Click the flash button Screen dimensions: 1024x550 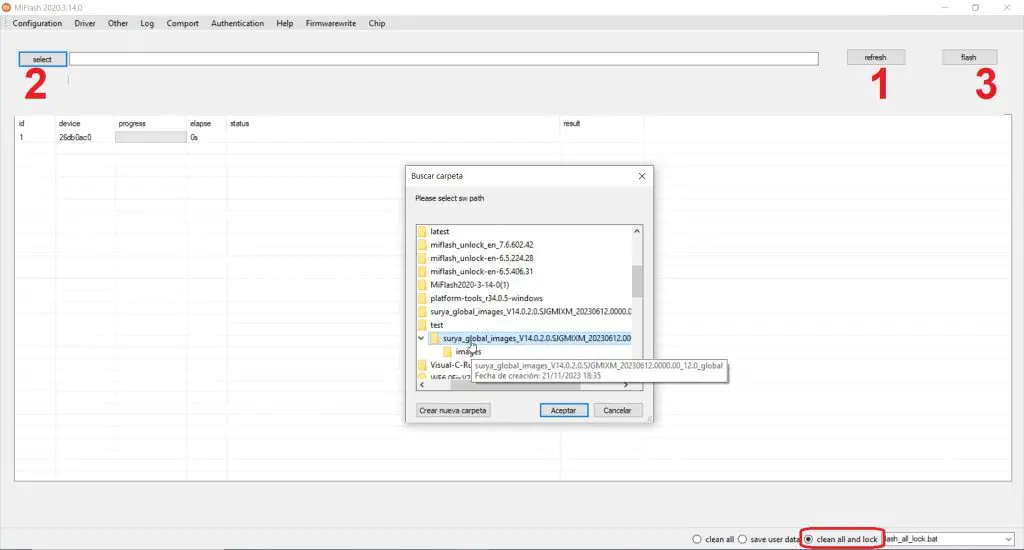pyautogui.click(x=969, y=57)
